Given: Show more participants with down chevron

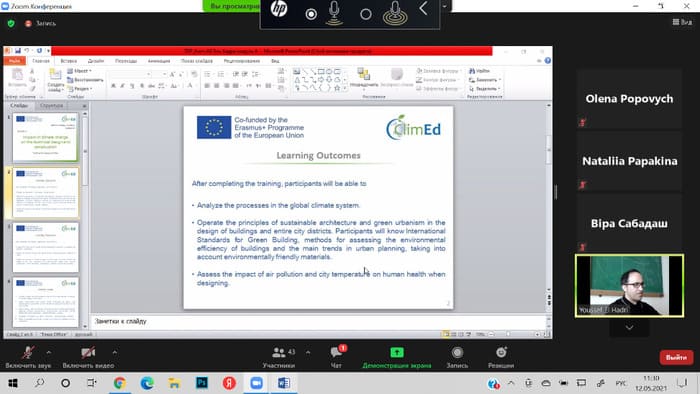Looking at the screenshot, I should point(629,328).
